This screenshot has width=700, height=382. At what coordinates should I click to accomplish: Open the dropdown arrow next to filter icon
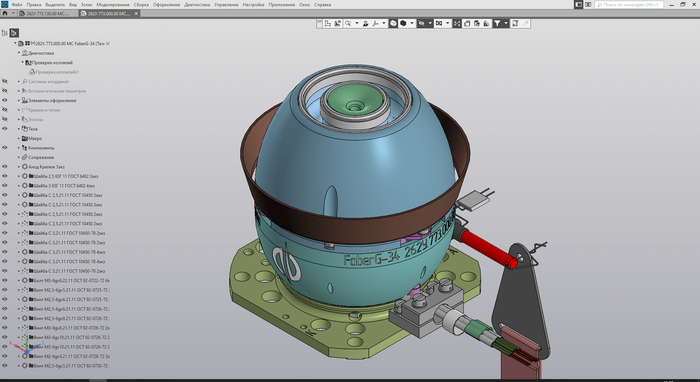[506, 24]
